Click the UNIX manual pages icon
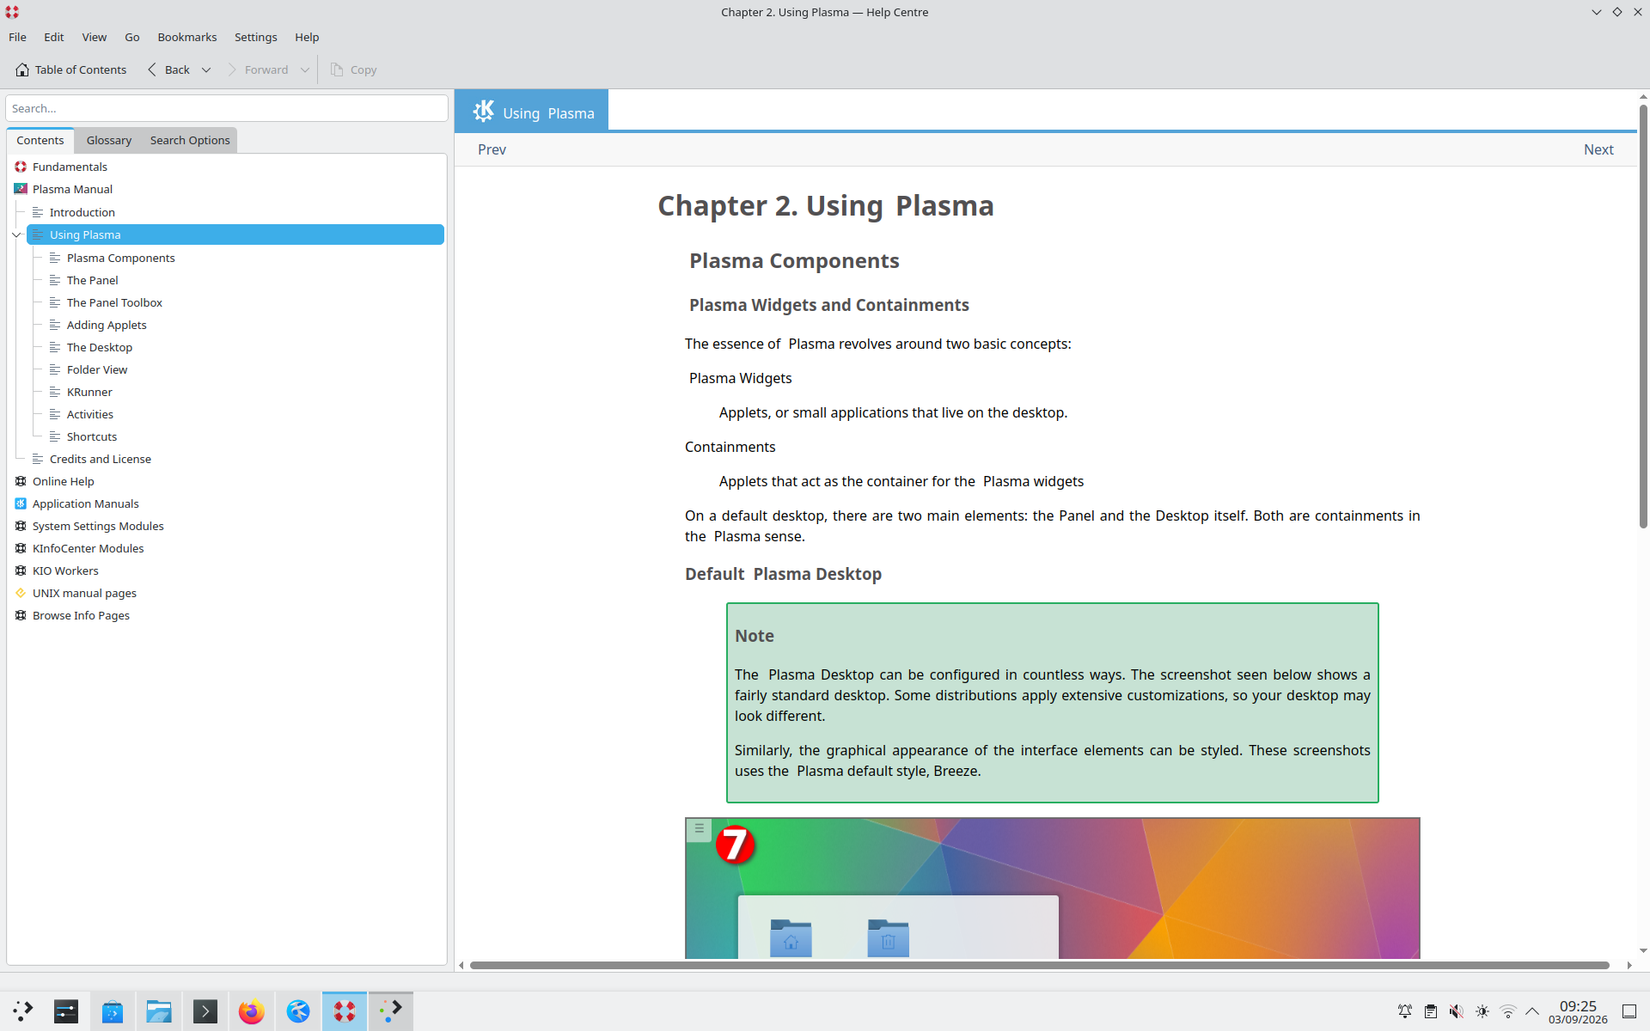Image resolution: width=1650 pixels, height=1031 pixels. click(x=20, y=593)
